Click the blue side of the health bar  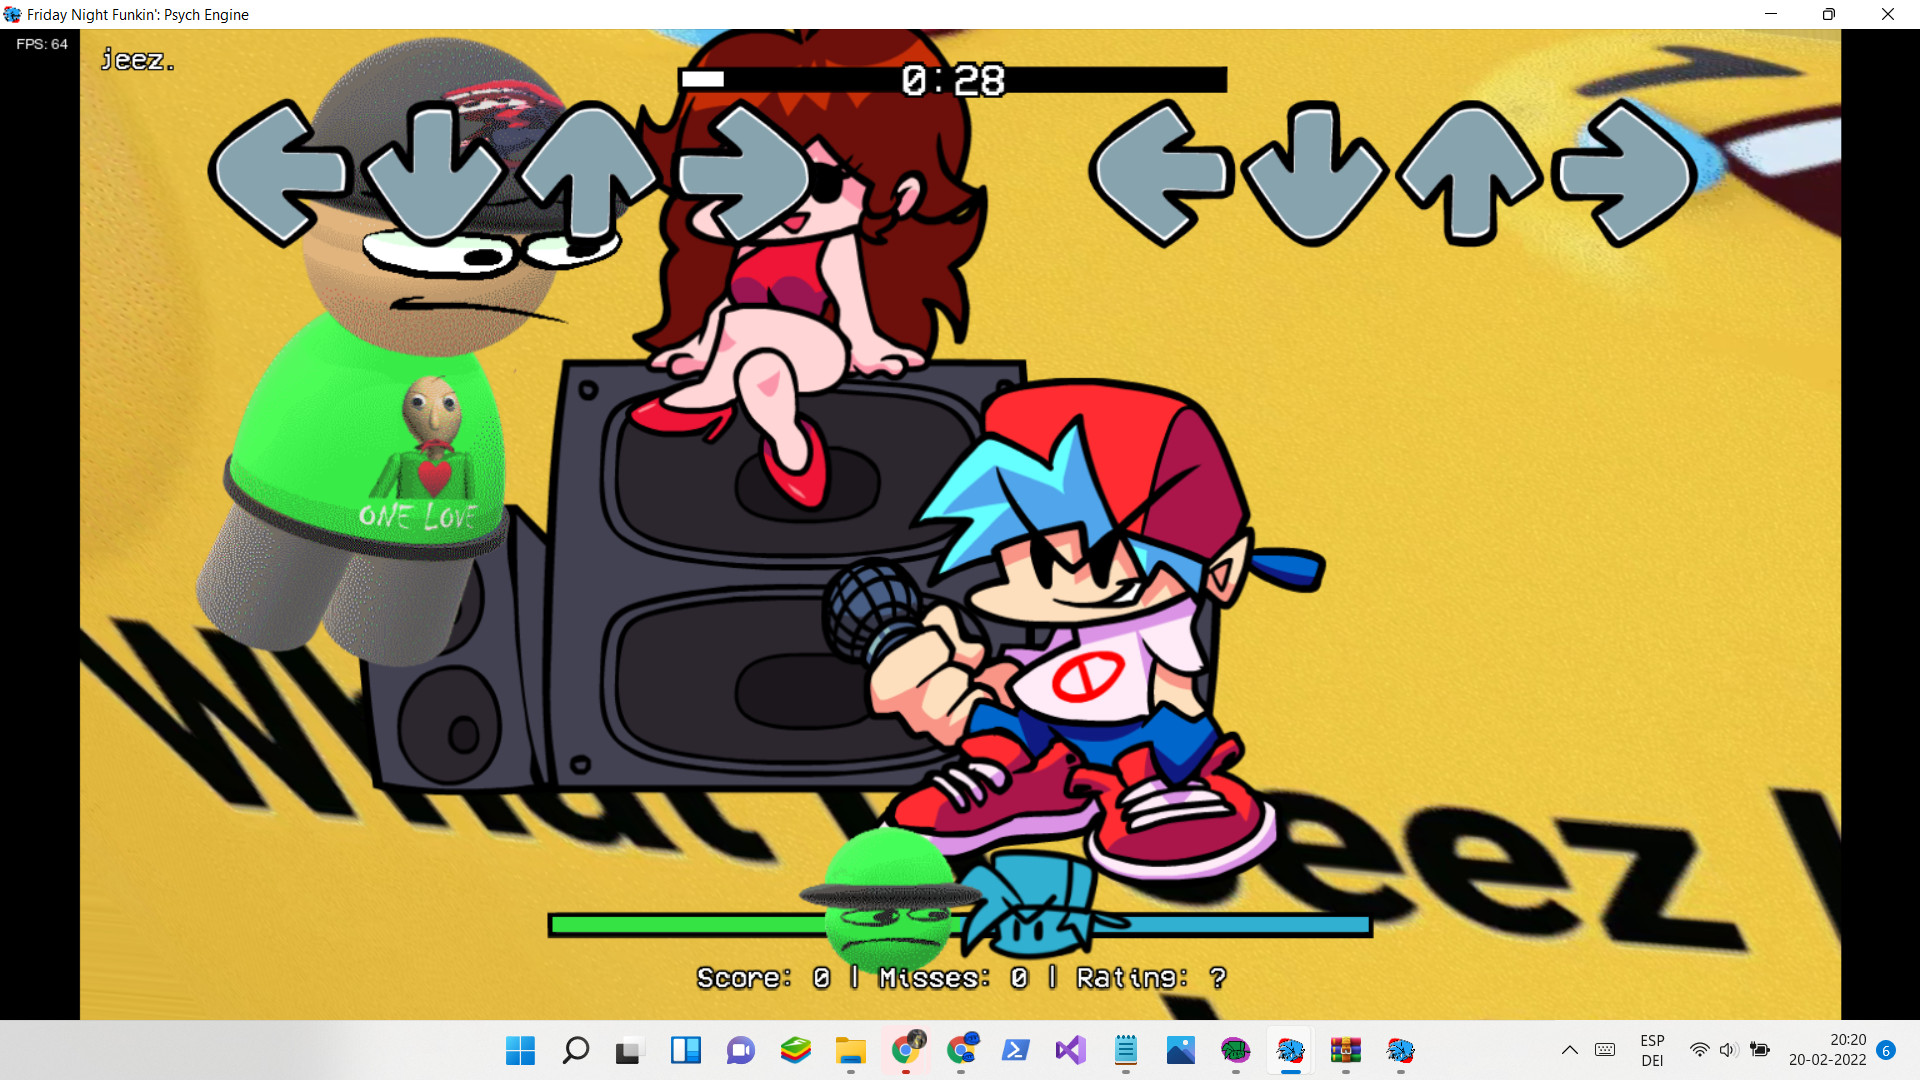[x=1240, y=925]
